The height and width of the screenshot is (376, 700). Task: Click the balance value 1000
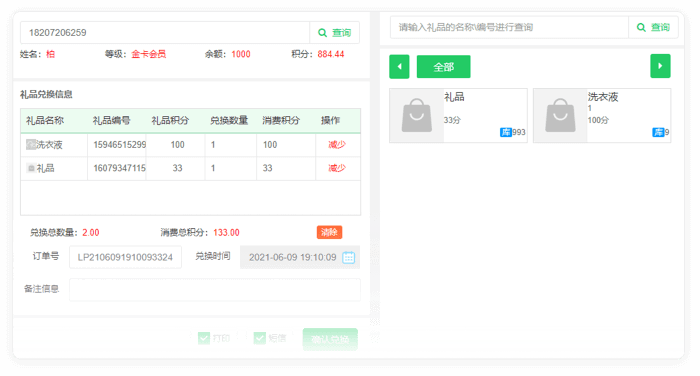tap(241, 54)
